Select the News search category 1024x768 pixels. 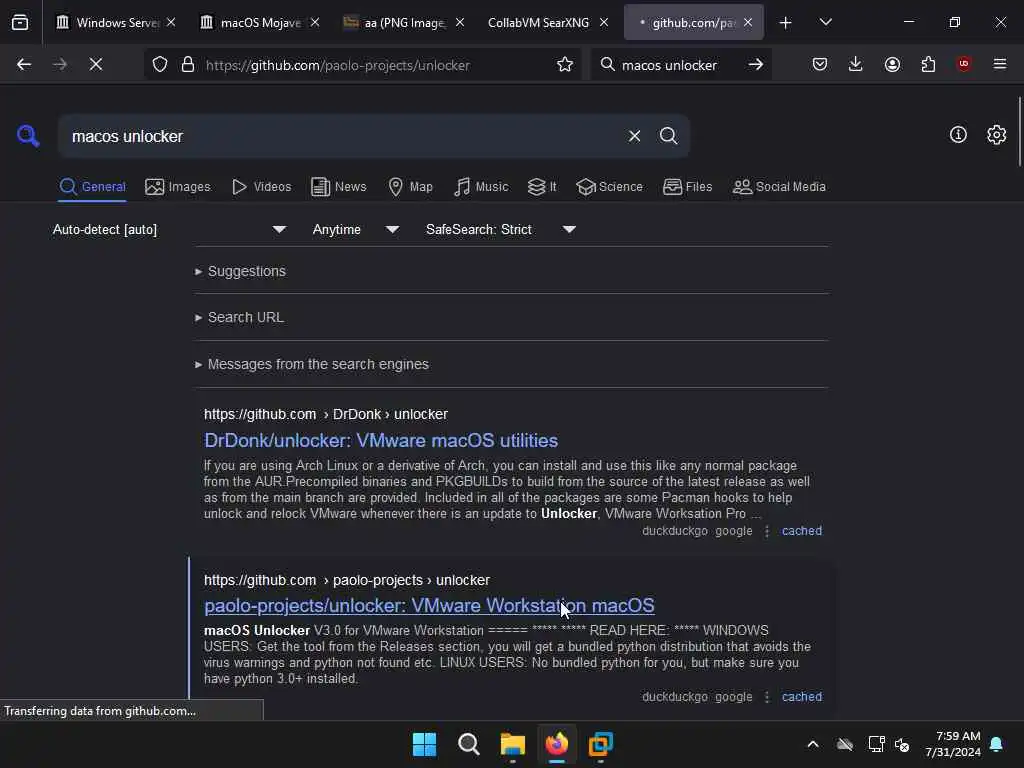click(339, 187)
